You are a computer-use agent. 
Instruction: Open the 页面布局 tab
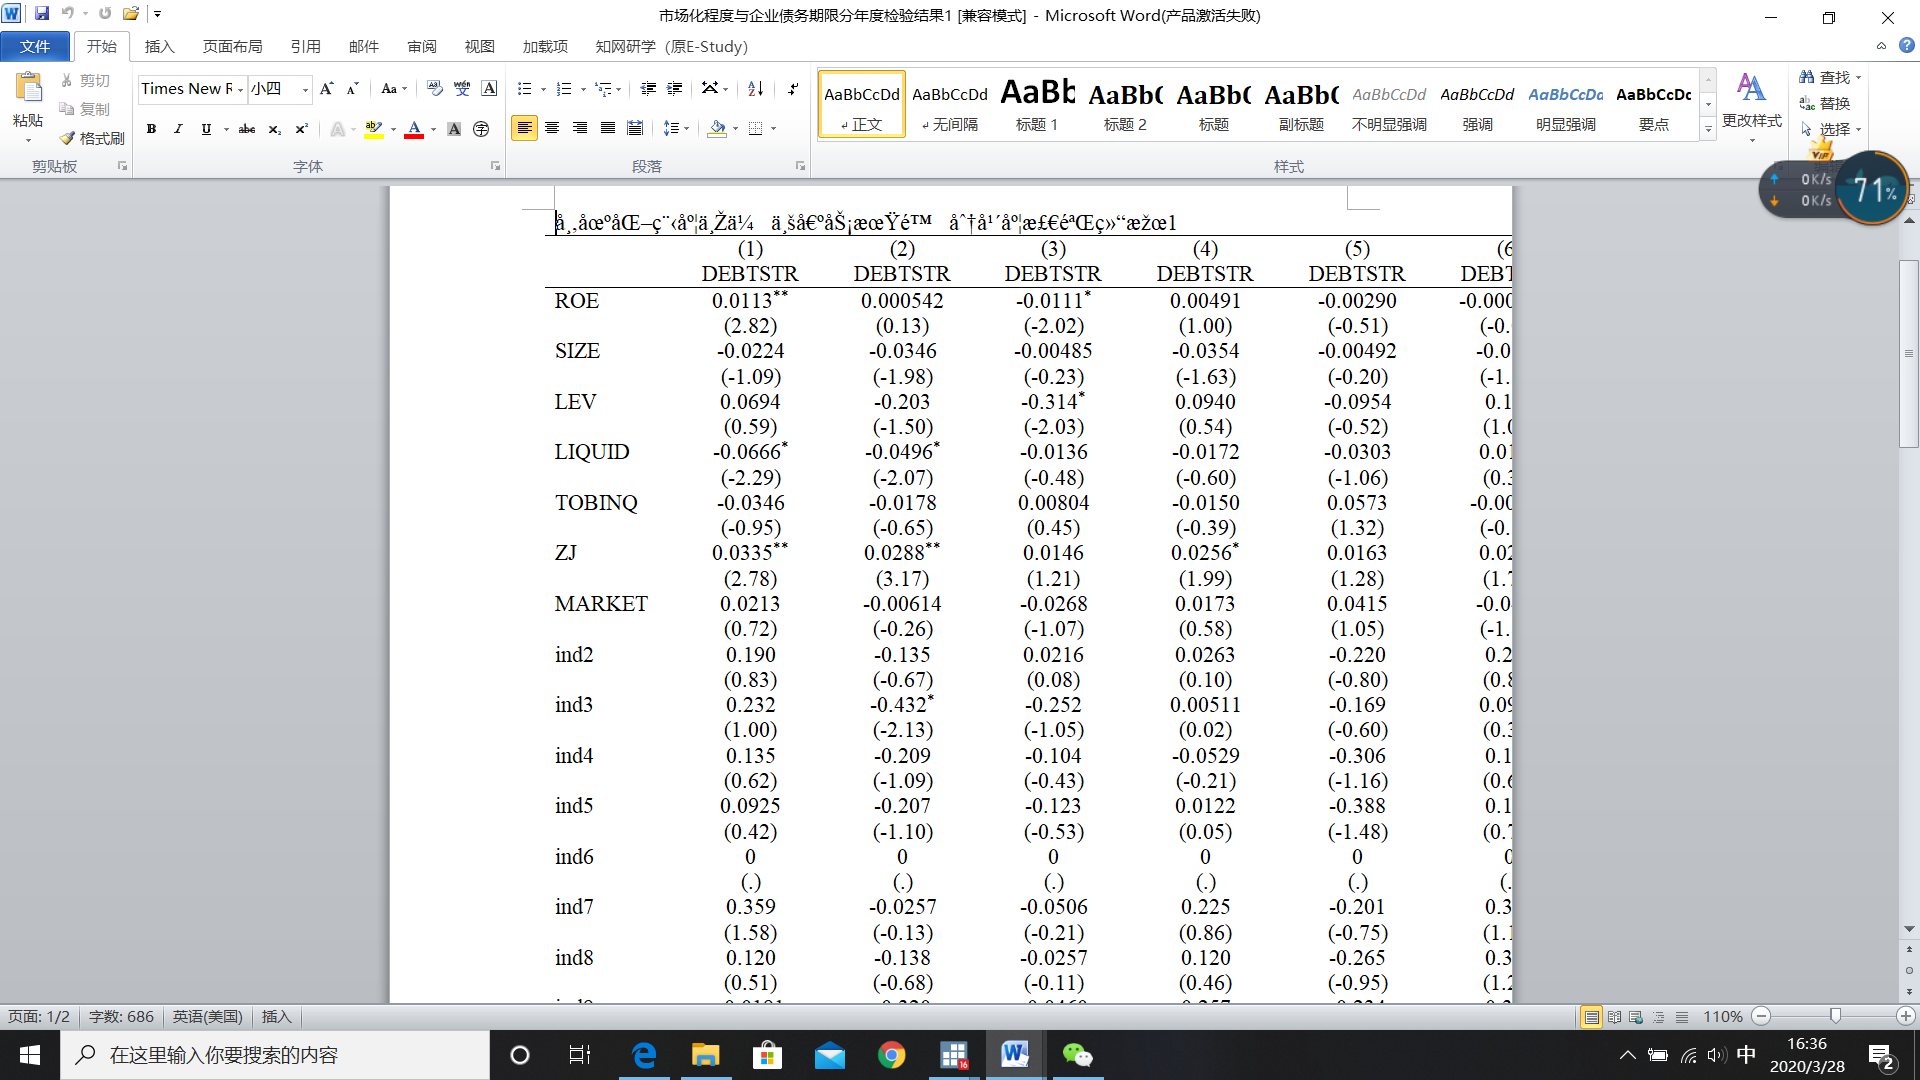[232, 47]
